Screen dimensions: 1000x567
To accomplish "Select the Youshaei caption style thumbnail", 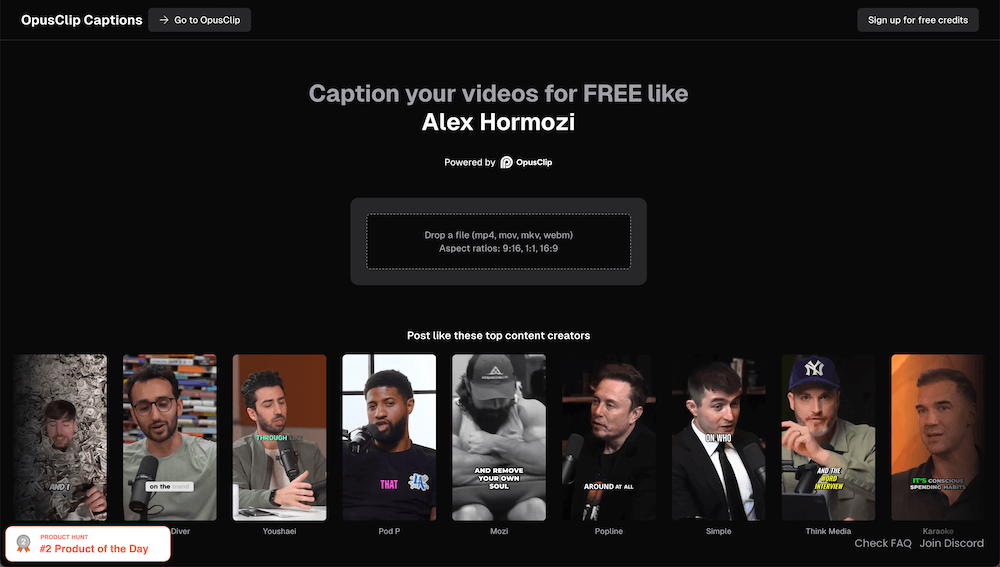I will [x=279, y=438].
